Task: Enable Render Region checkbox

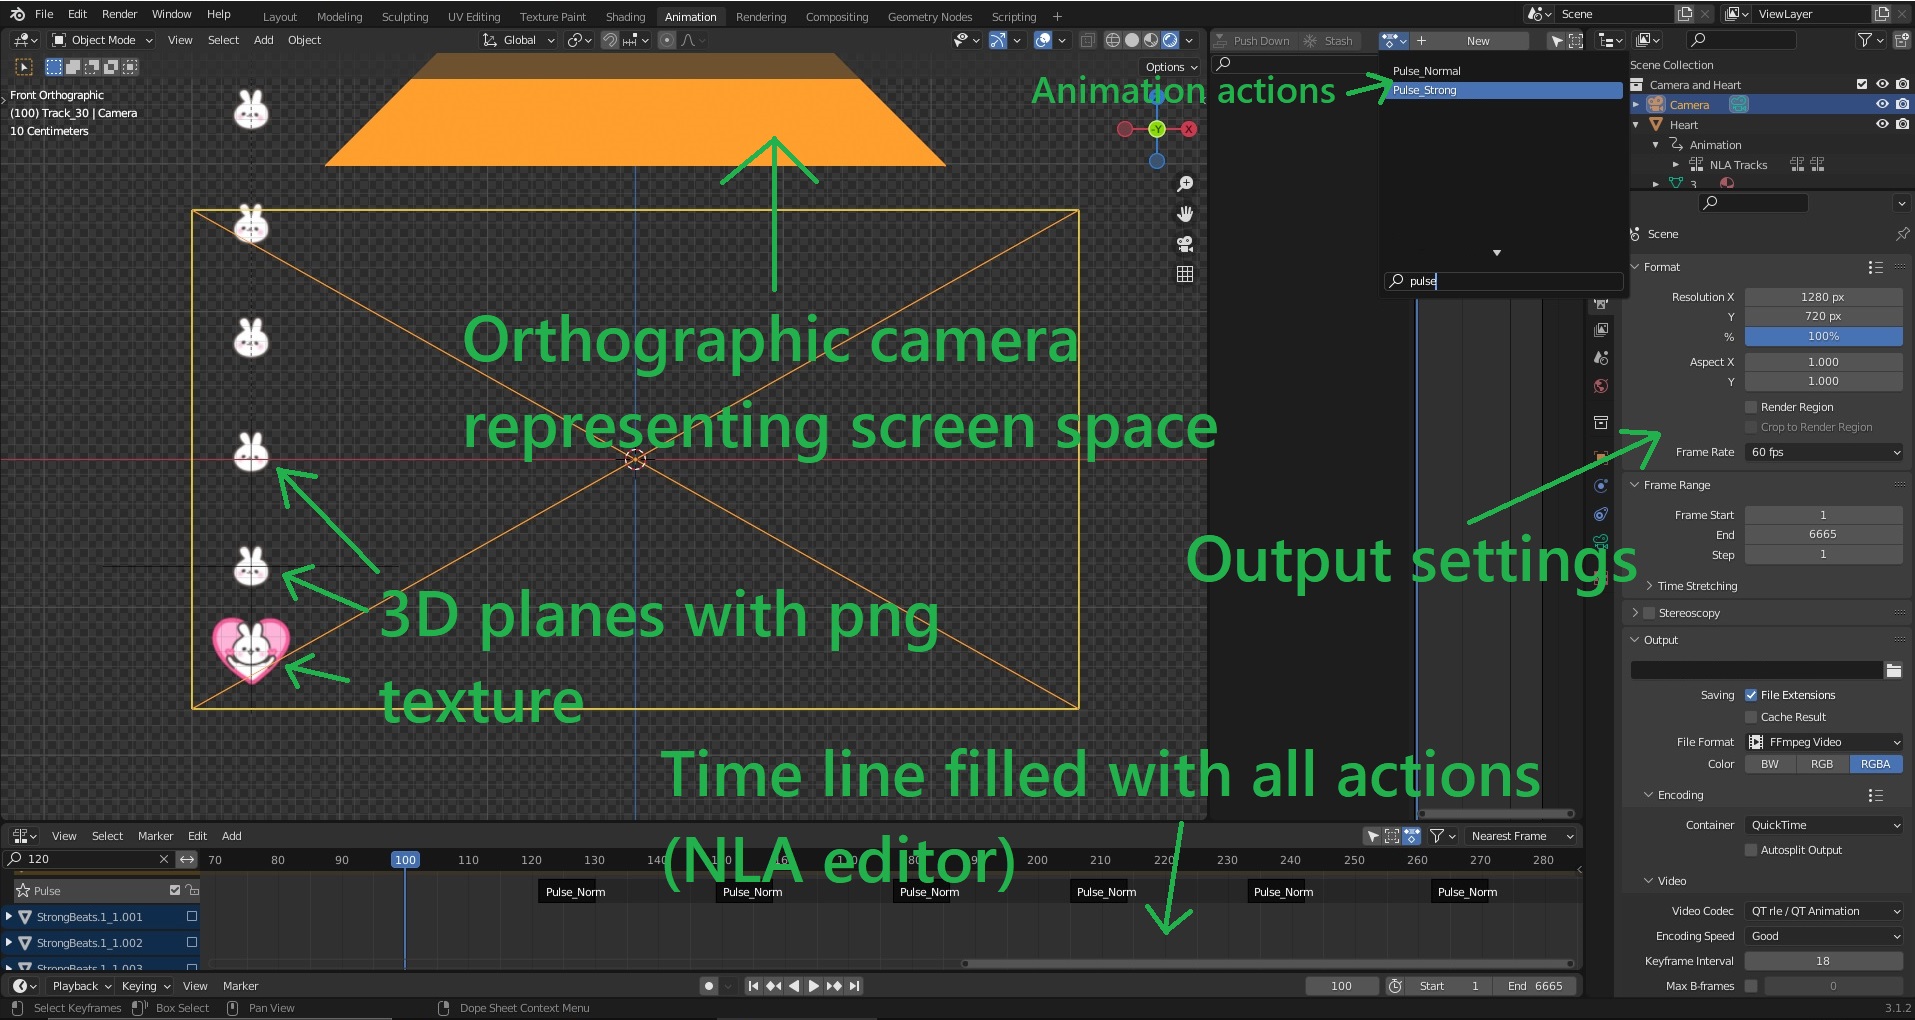Action: pyautogui.click(x=1751, y=407)
